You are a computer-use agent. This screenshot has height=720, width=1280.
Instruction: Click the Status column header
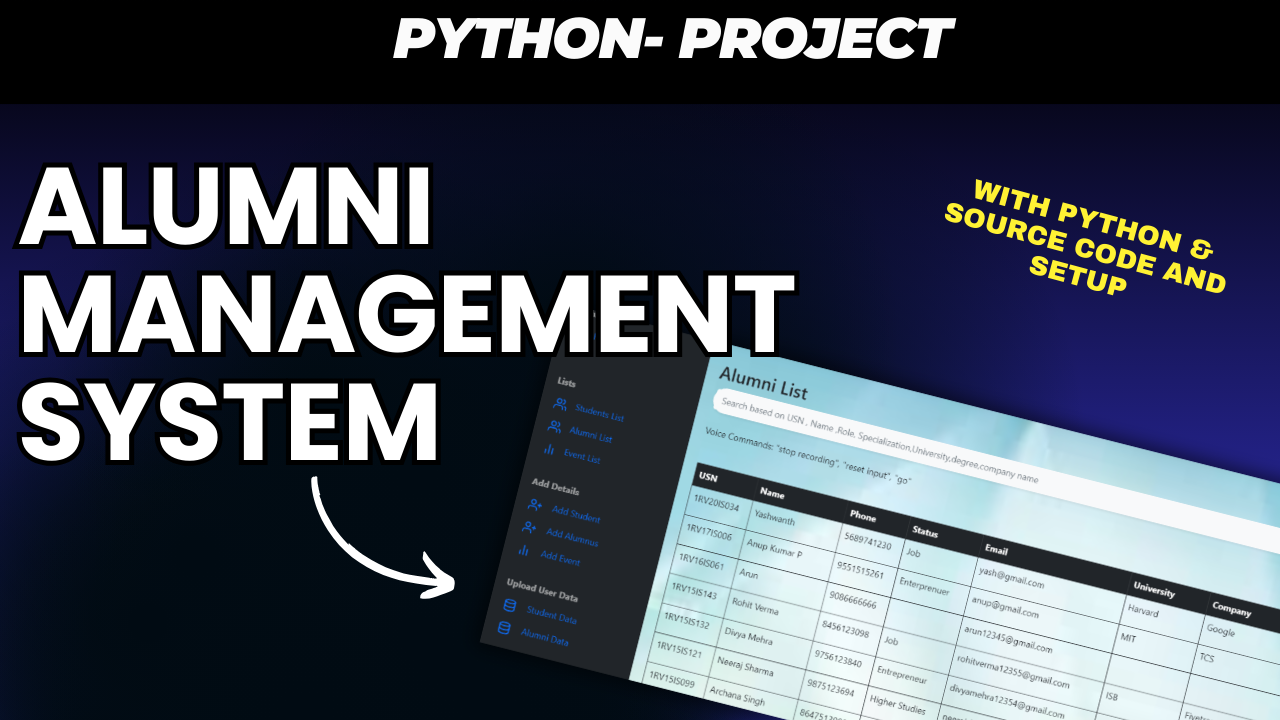pos(925,533)
